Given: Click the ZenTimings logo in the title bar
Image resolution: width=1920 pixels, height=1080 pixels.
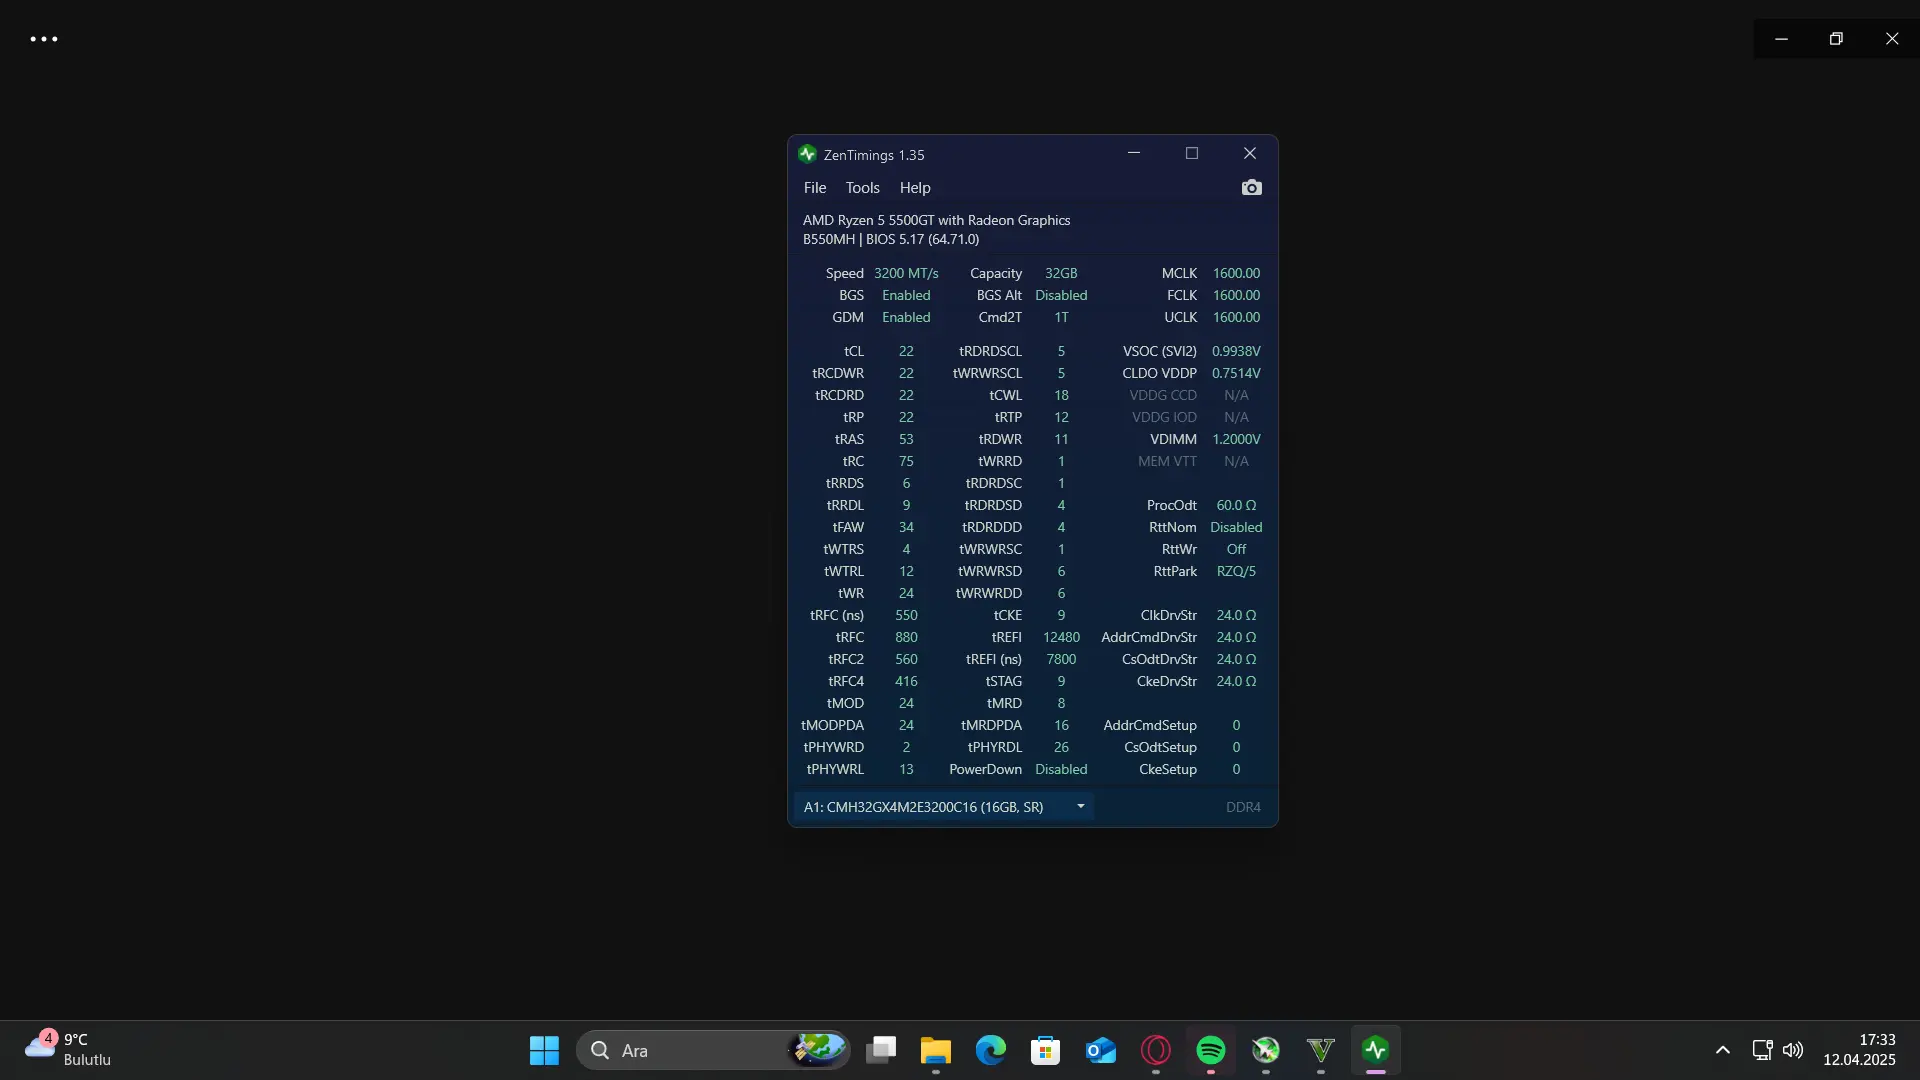Looking at the screenshot, I should point(807,154).
